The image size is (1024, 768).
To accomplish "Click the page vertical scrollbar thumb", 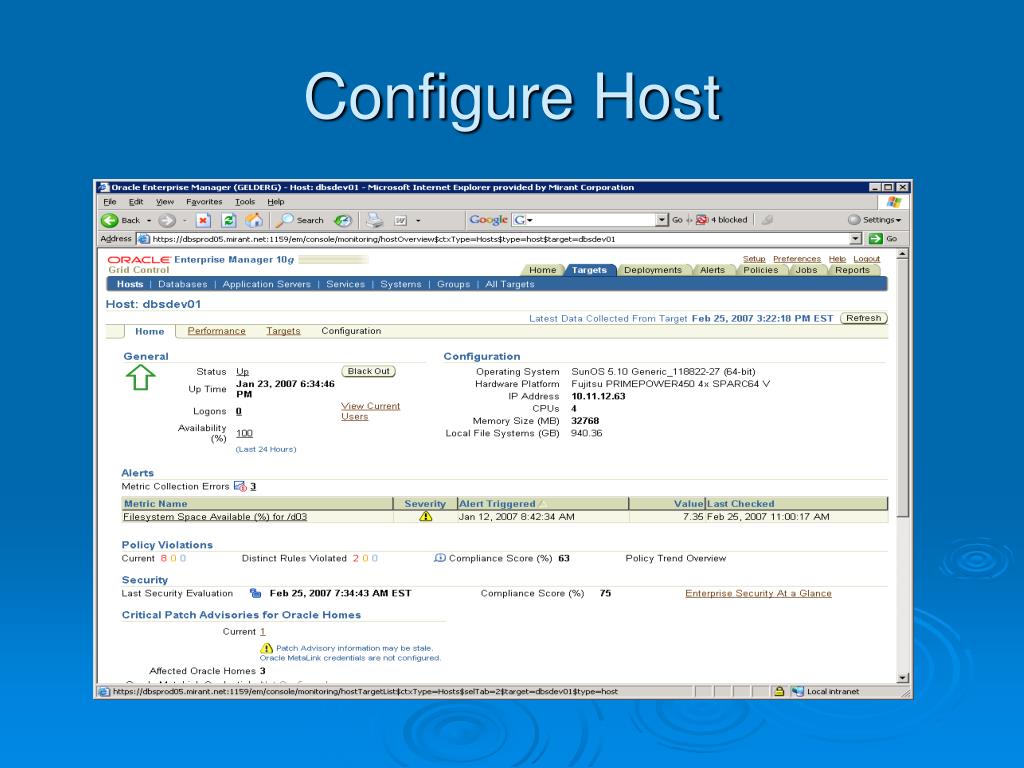I will [903, 389].
